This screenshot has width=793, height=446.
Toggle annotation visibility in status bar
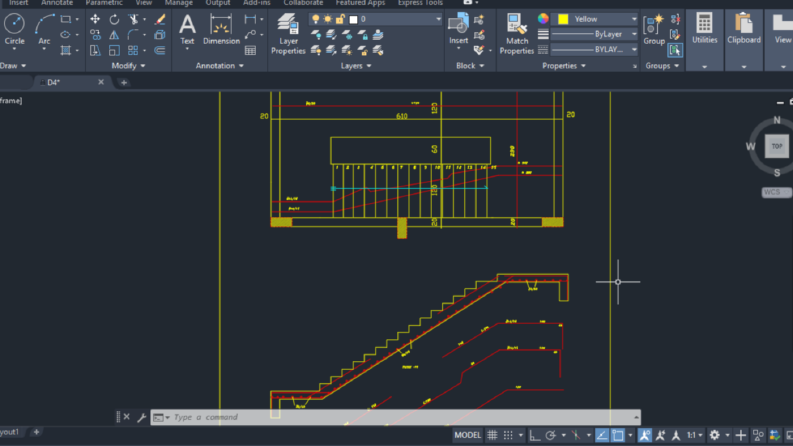pyautogui.click(x=644, y=435)
